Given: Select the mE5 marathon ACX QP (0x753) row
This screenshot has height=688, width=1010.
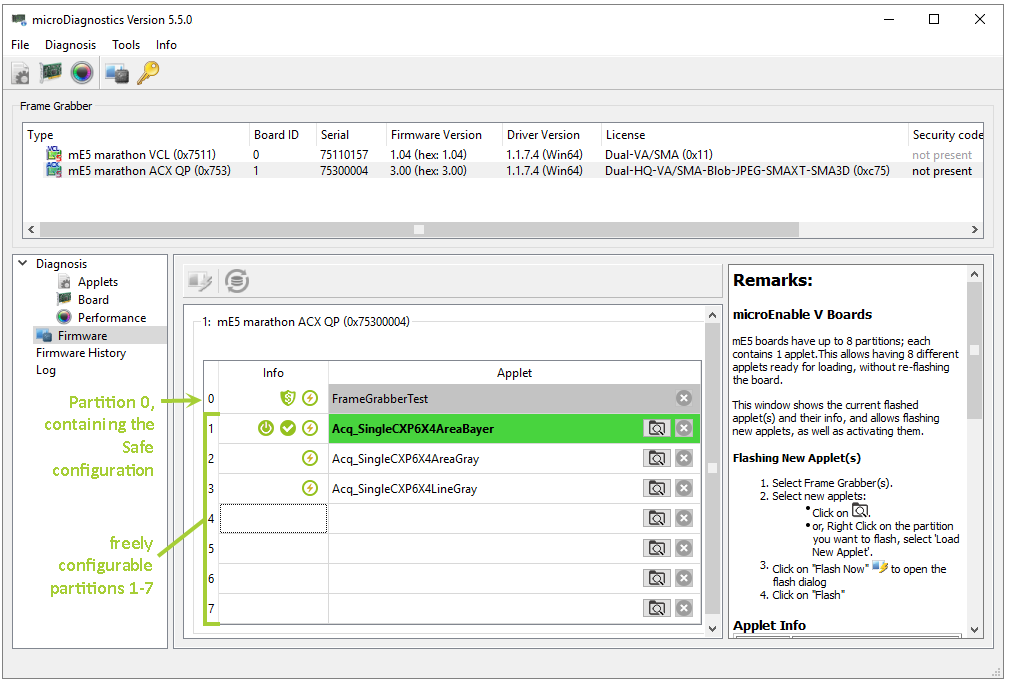Looking at the screenshot, I should (x=502, y=171).
